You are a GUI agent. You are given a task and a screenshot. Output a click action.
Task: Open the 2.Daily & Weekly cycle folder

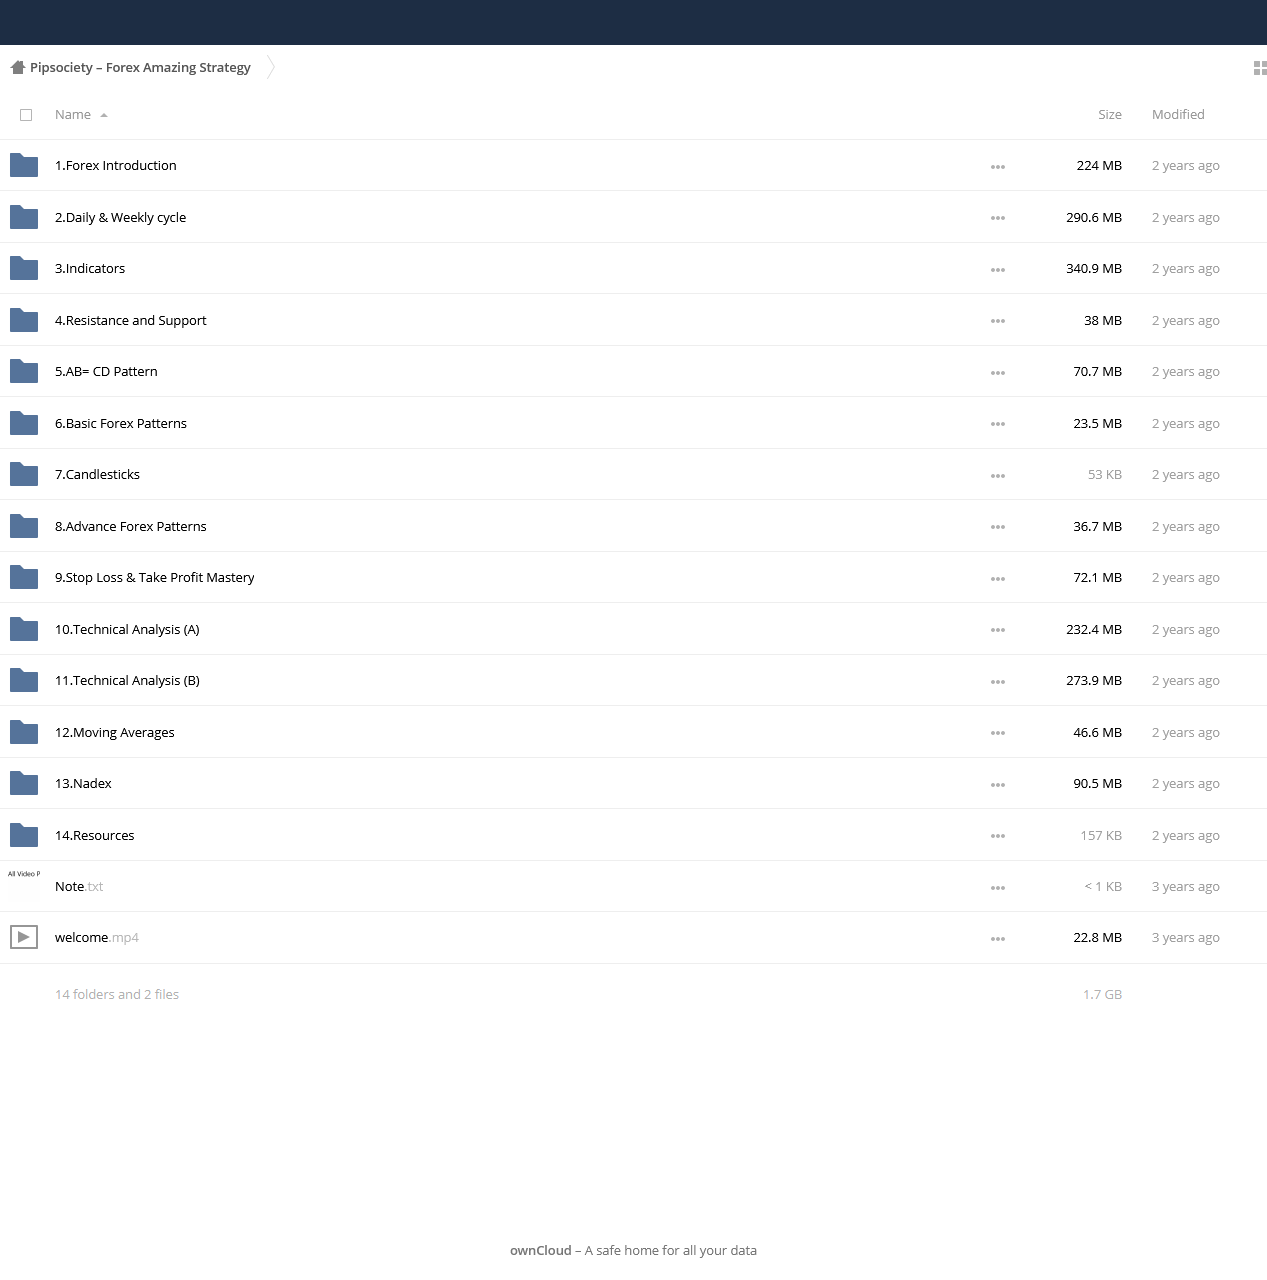(120, 217)
